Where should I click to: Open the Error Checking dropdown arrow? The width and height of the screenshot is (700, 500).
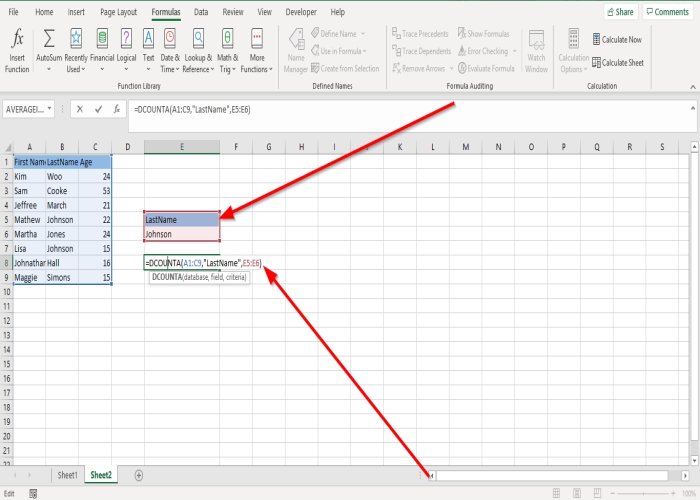coord(514,51)
